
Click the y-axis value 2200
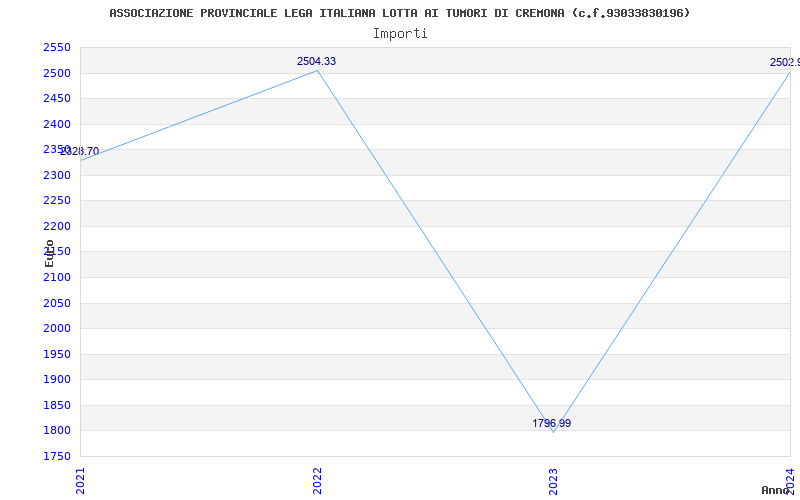tap(57, 227)
